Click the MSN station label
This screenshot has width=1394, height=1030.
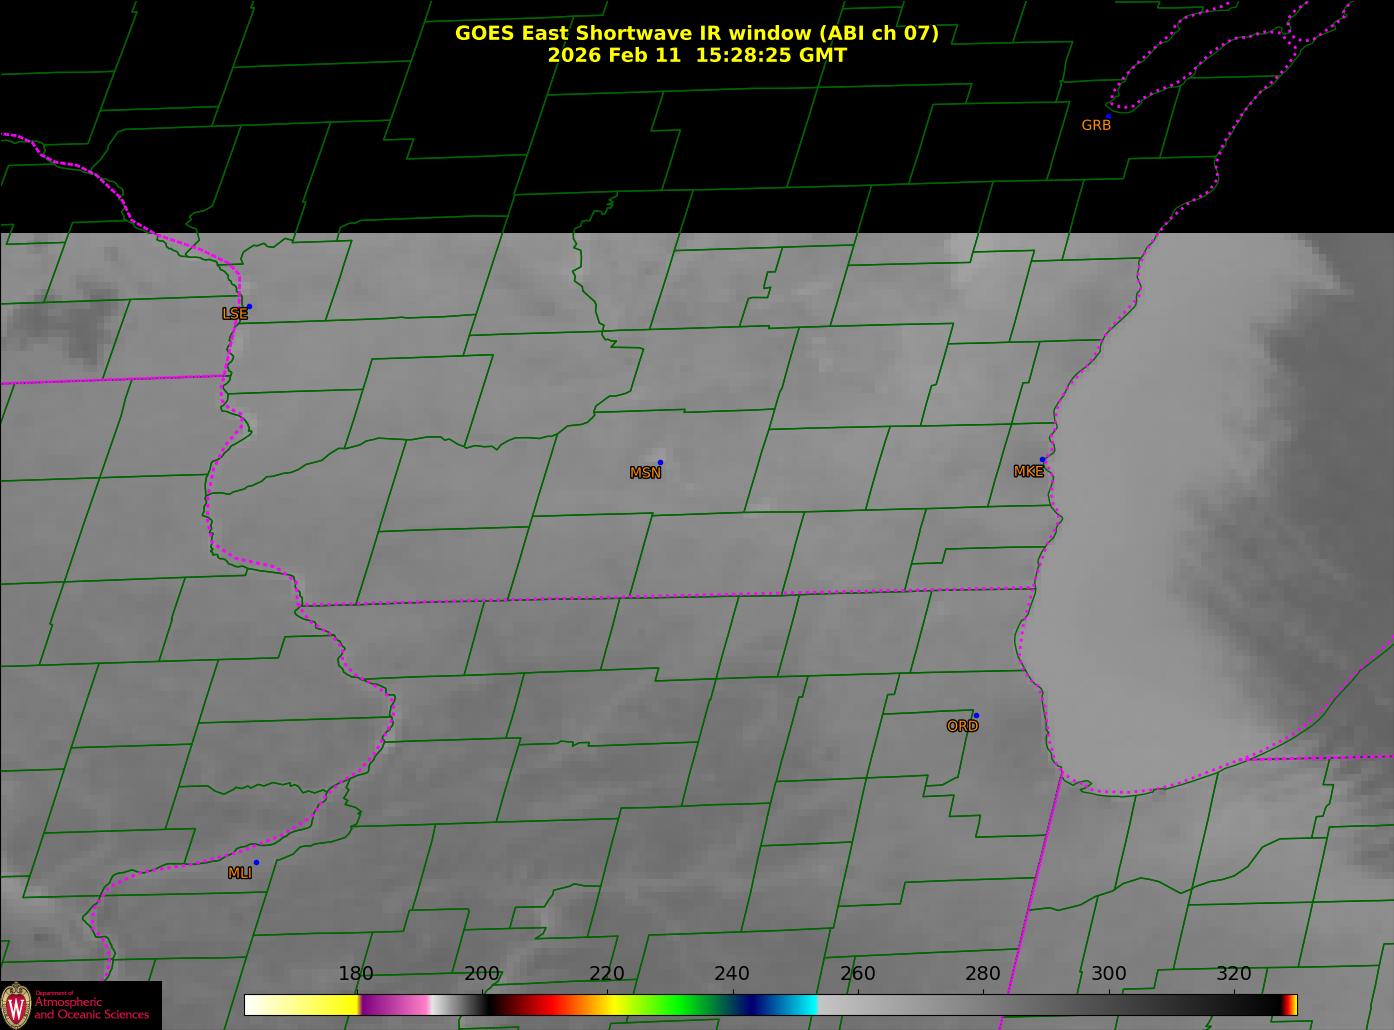click(x=645, y=473)
